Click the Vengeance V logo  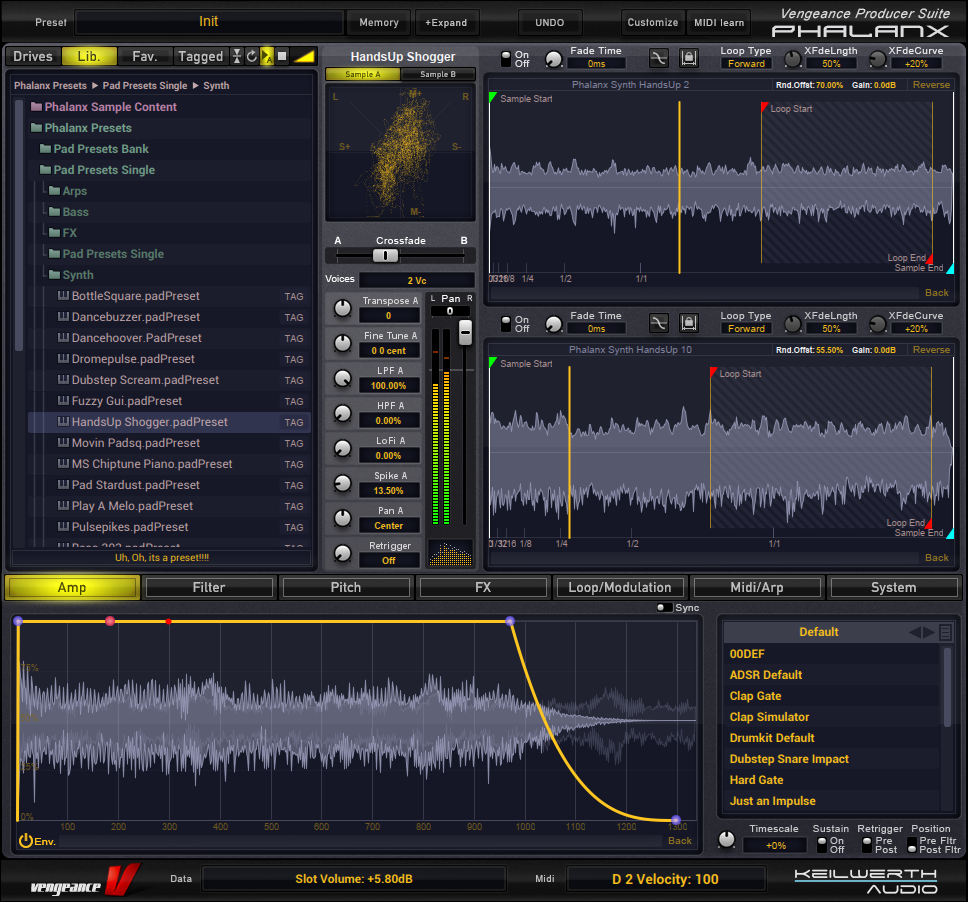122,880
